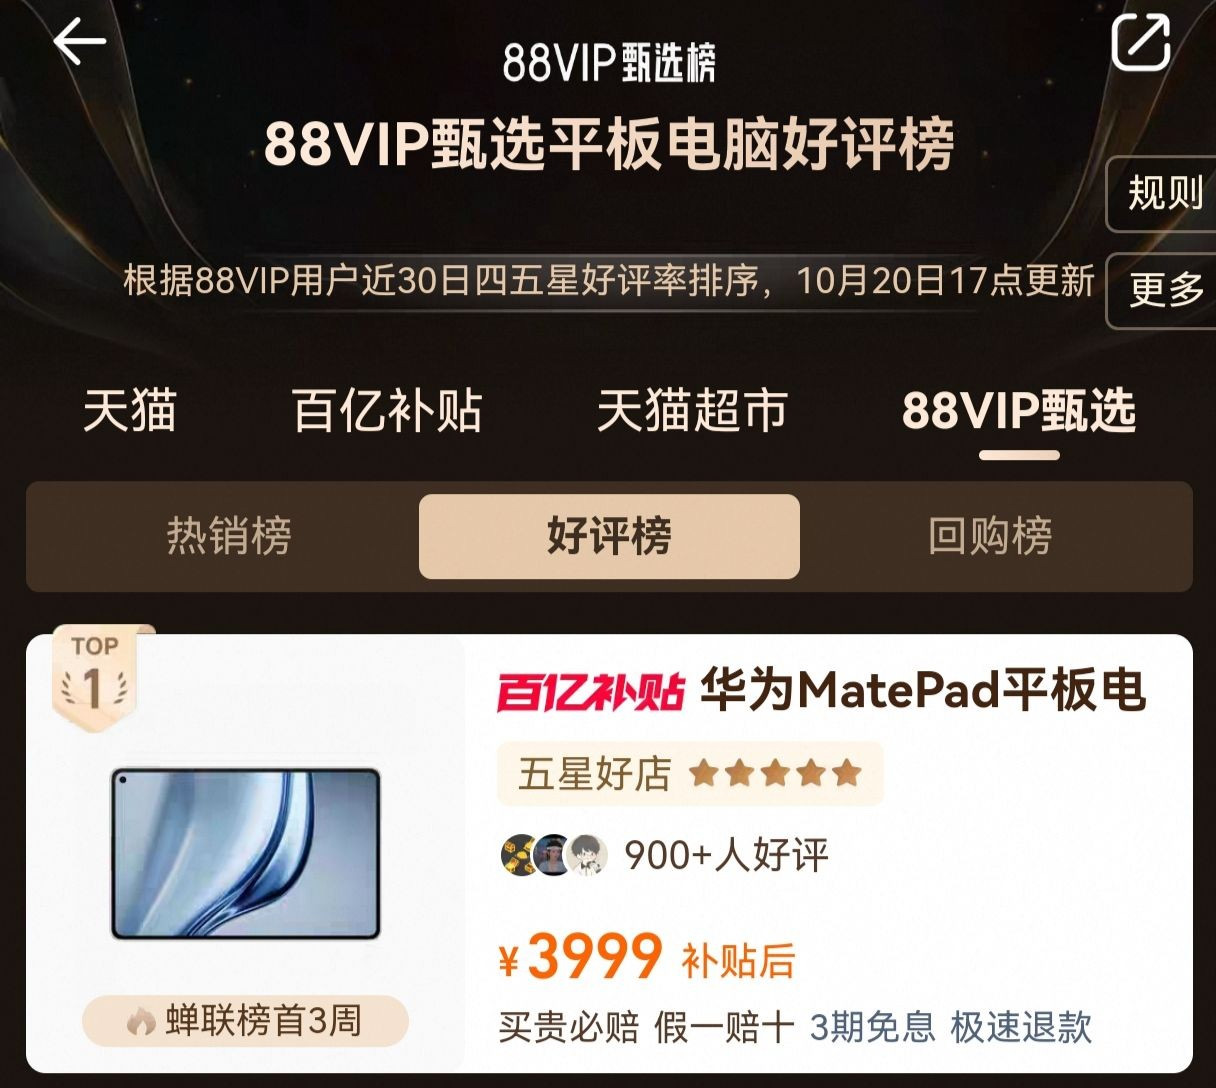Open the Huawei MatePad tablet thumbnail

pyautogui.click(x=245, y=853)
